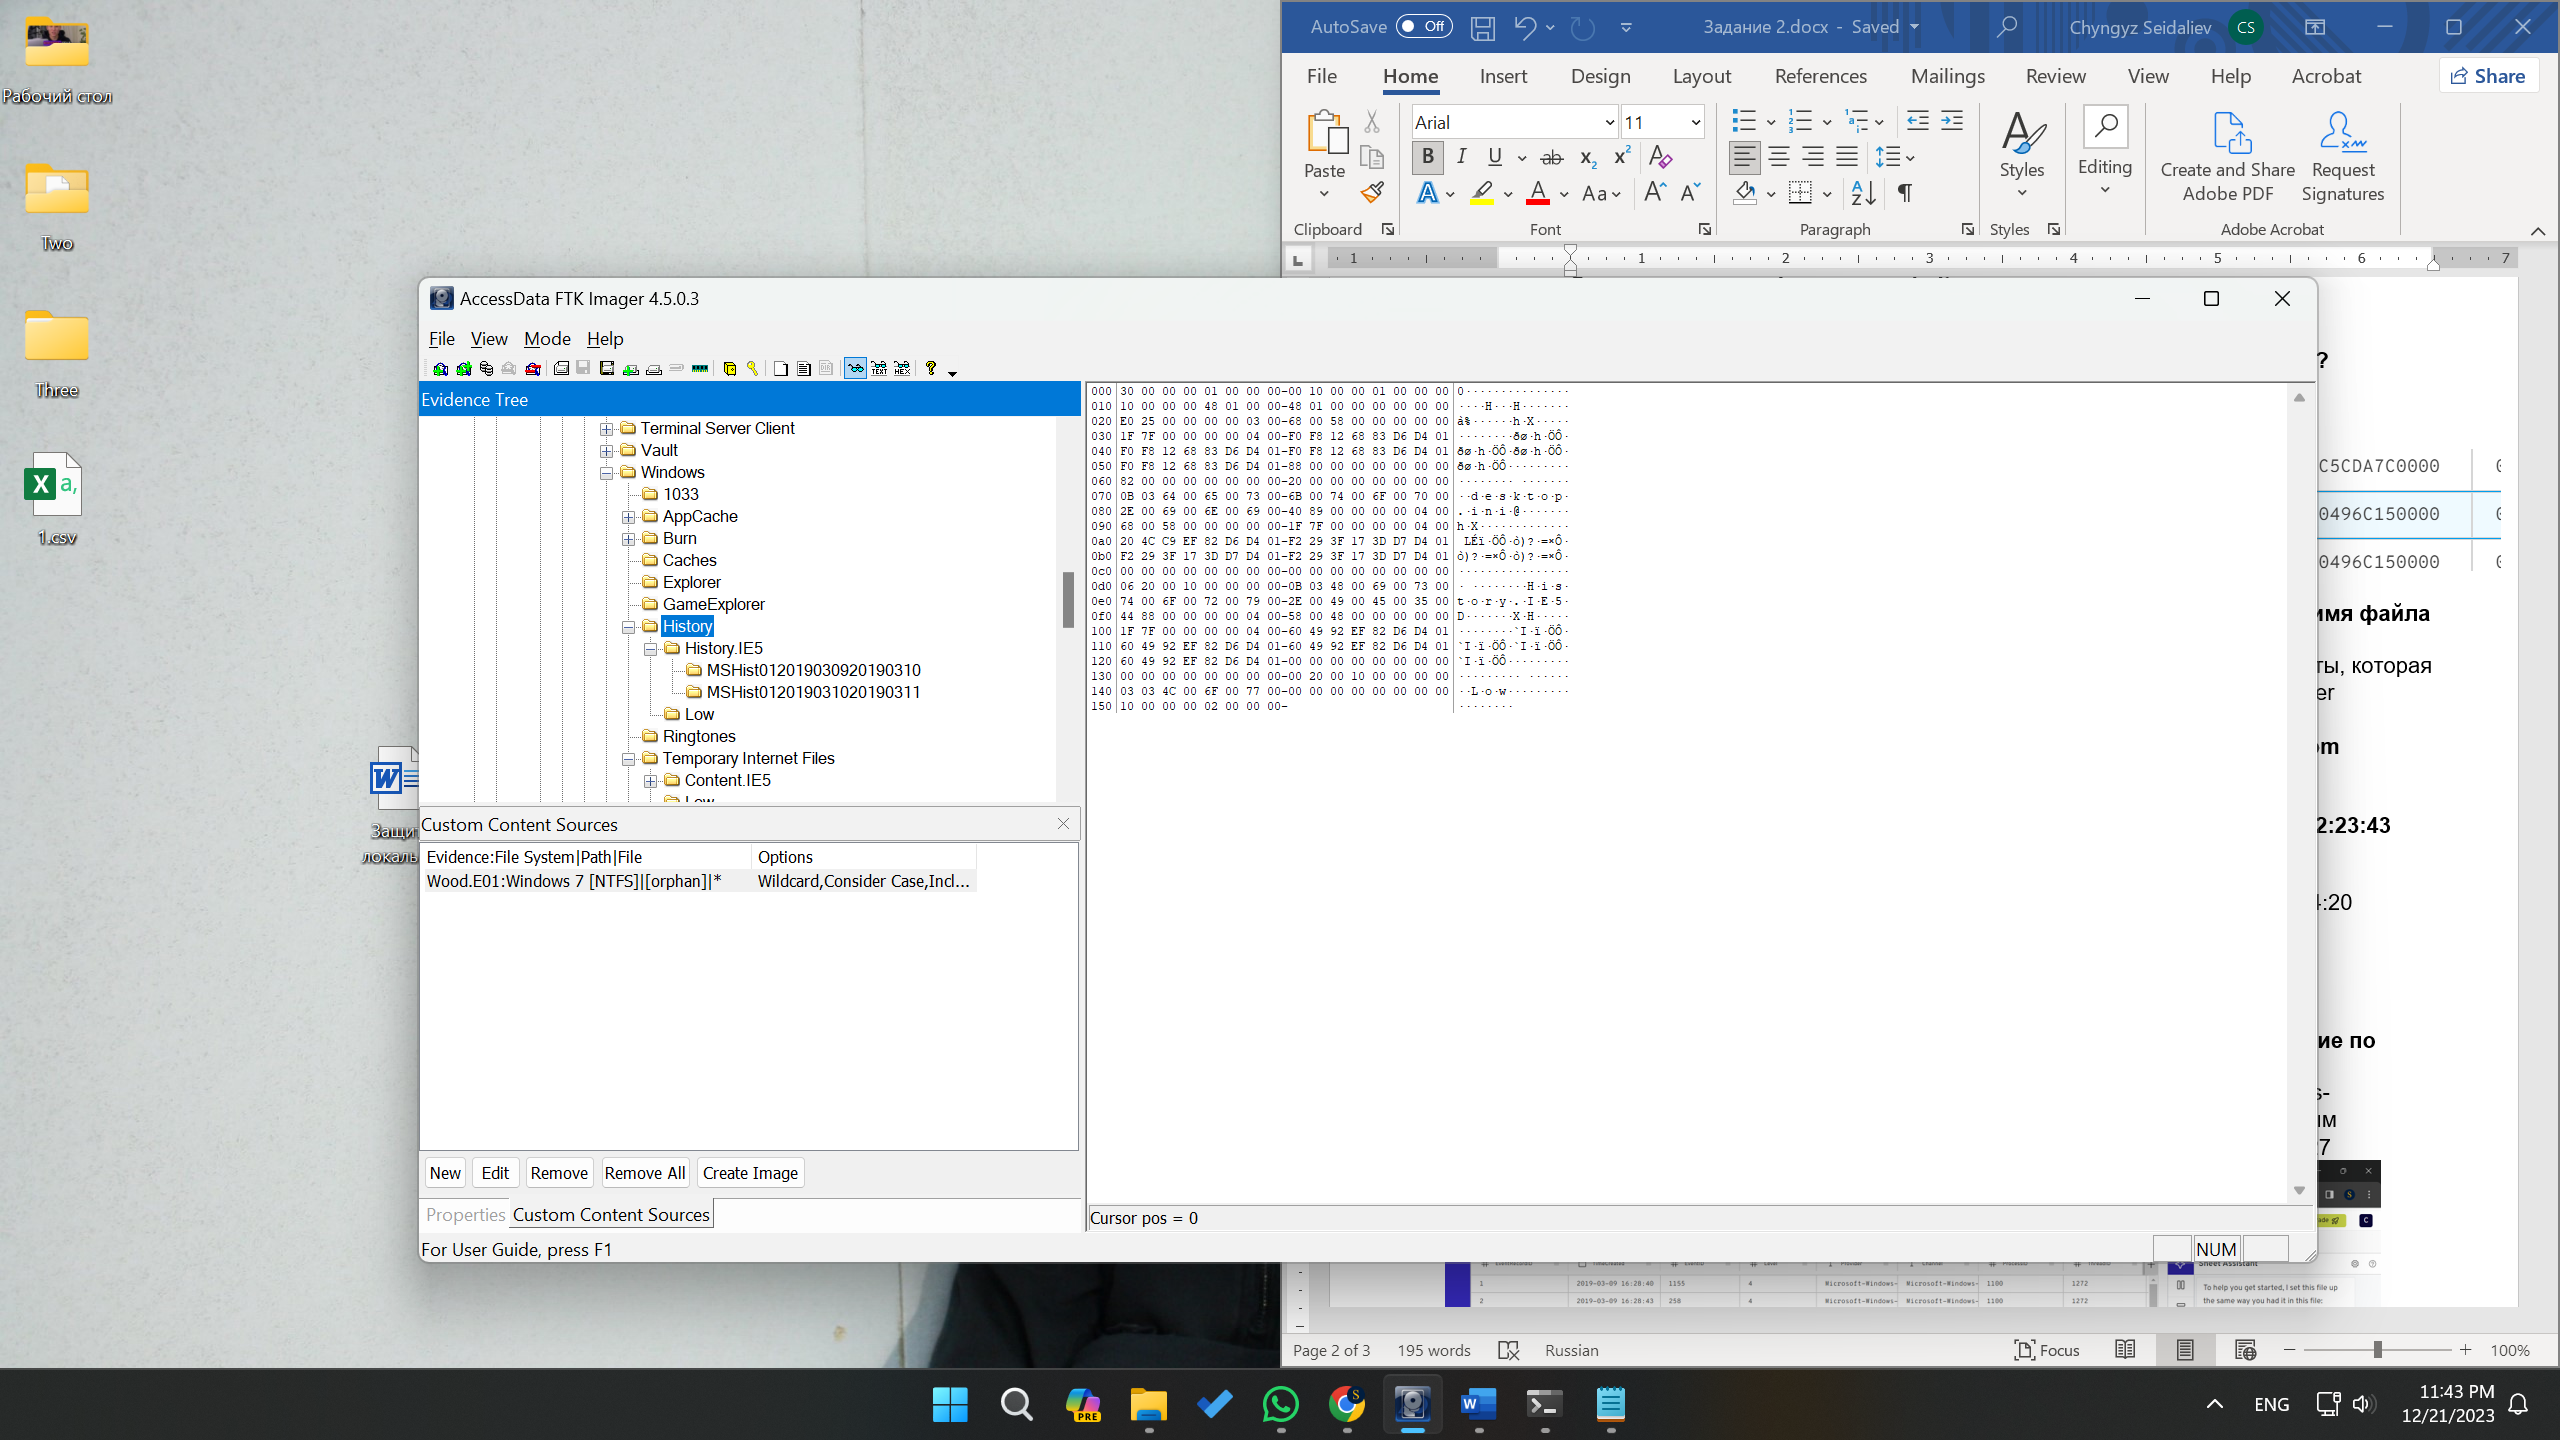The width and height of the screenshot is (2560, 1440).
Task: Toggle Strikethrough formatting in Word
Action: pos(1551,157)
